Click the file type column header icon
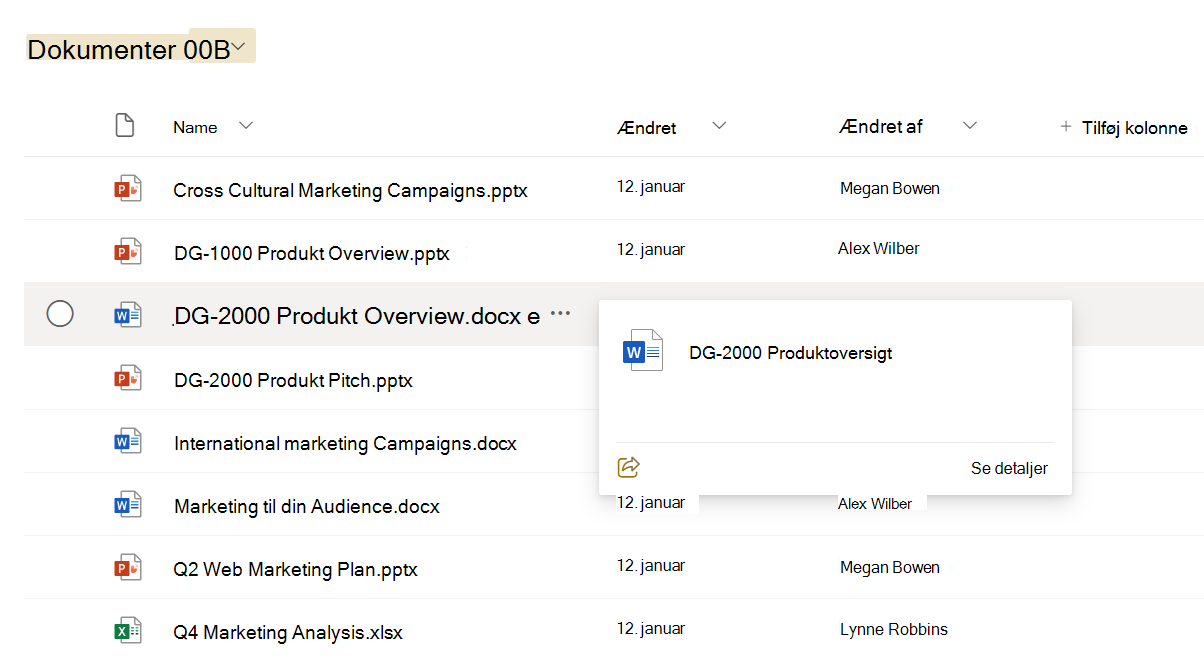This screenshot has width=1204, height=658. [x=124, y=126]
